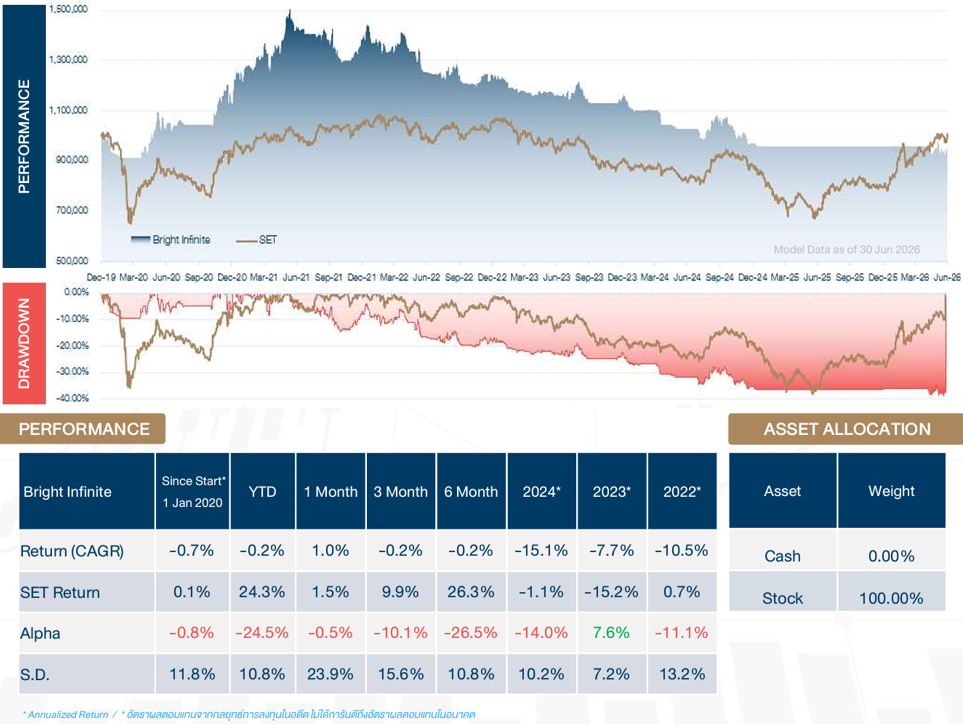
Task: Select the DRAWDOWN vertical red label
Action: click(24, 343)
